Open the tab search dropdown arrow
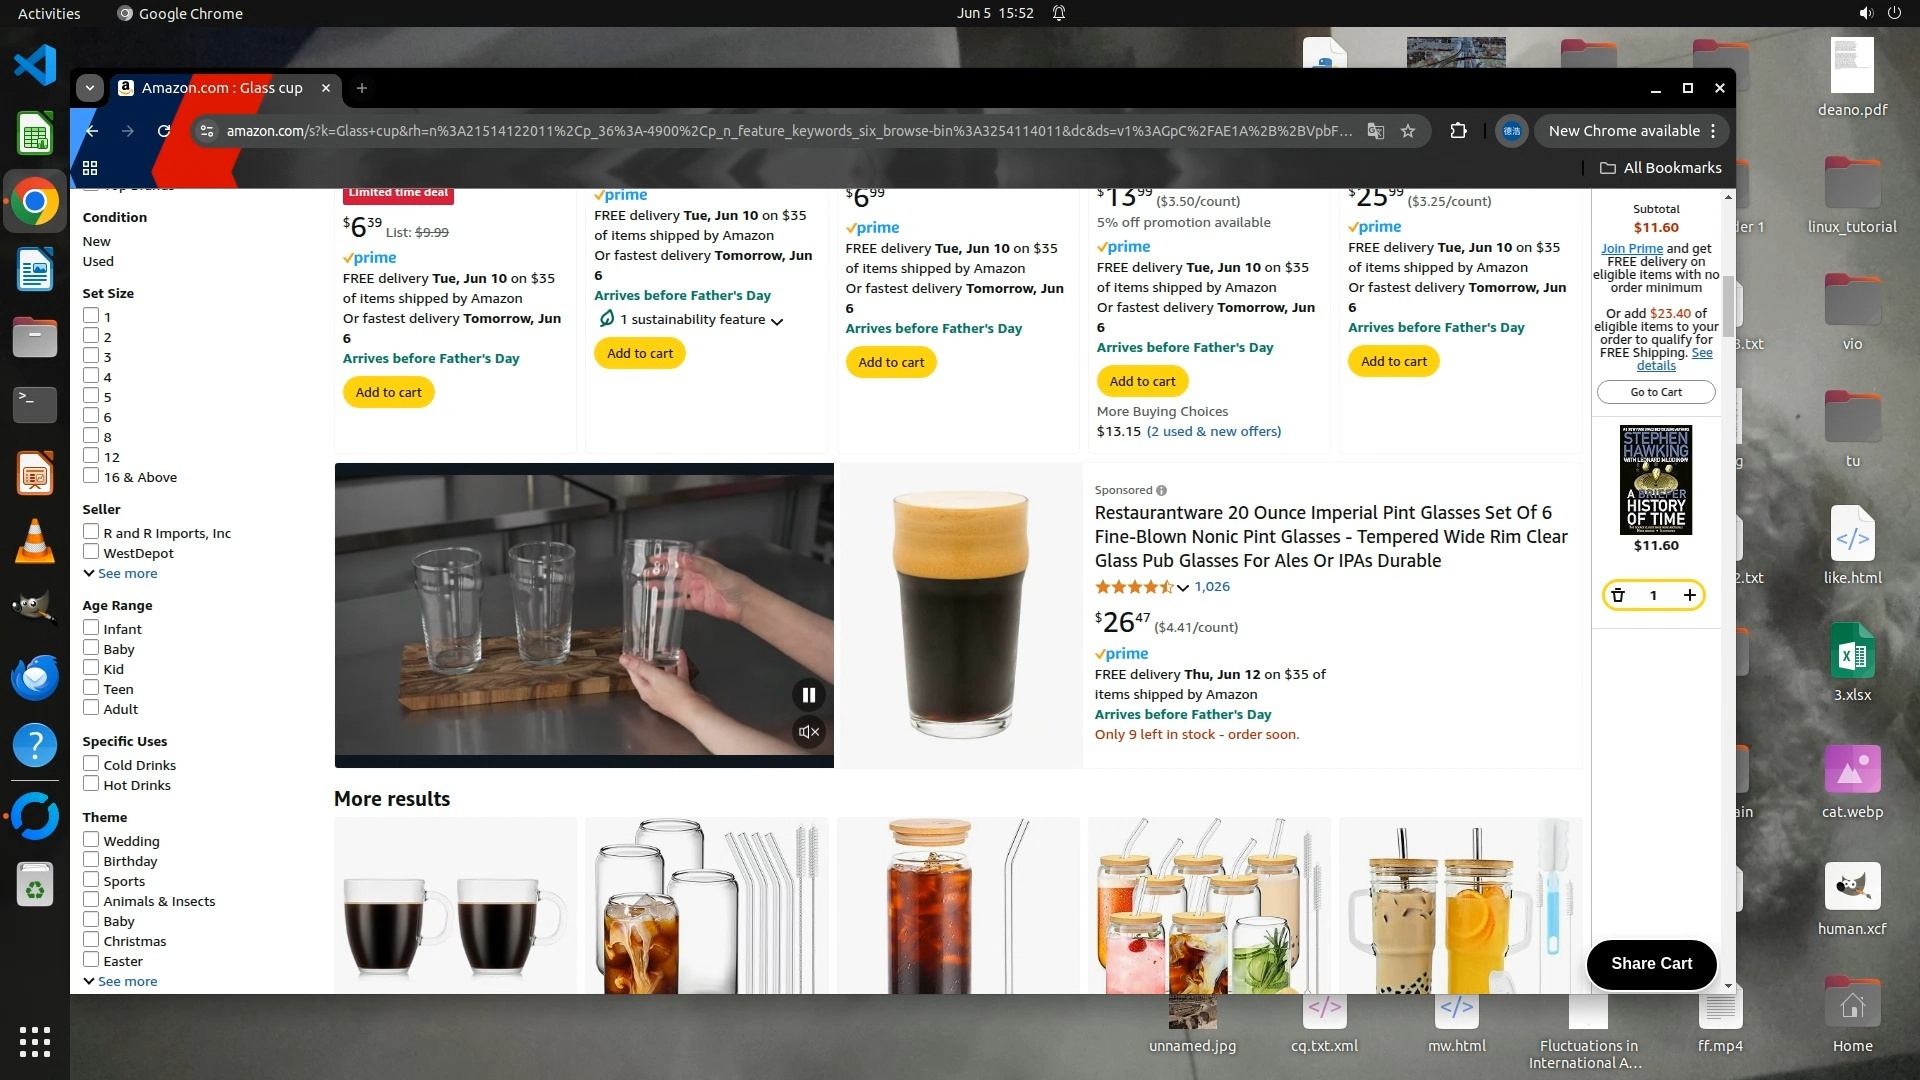The height and width of the screenshot is (1080, 1920). pos(89,88)
